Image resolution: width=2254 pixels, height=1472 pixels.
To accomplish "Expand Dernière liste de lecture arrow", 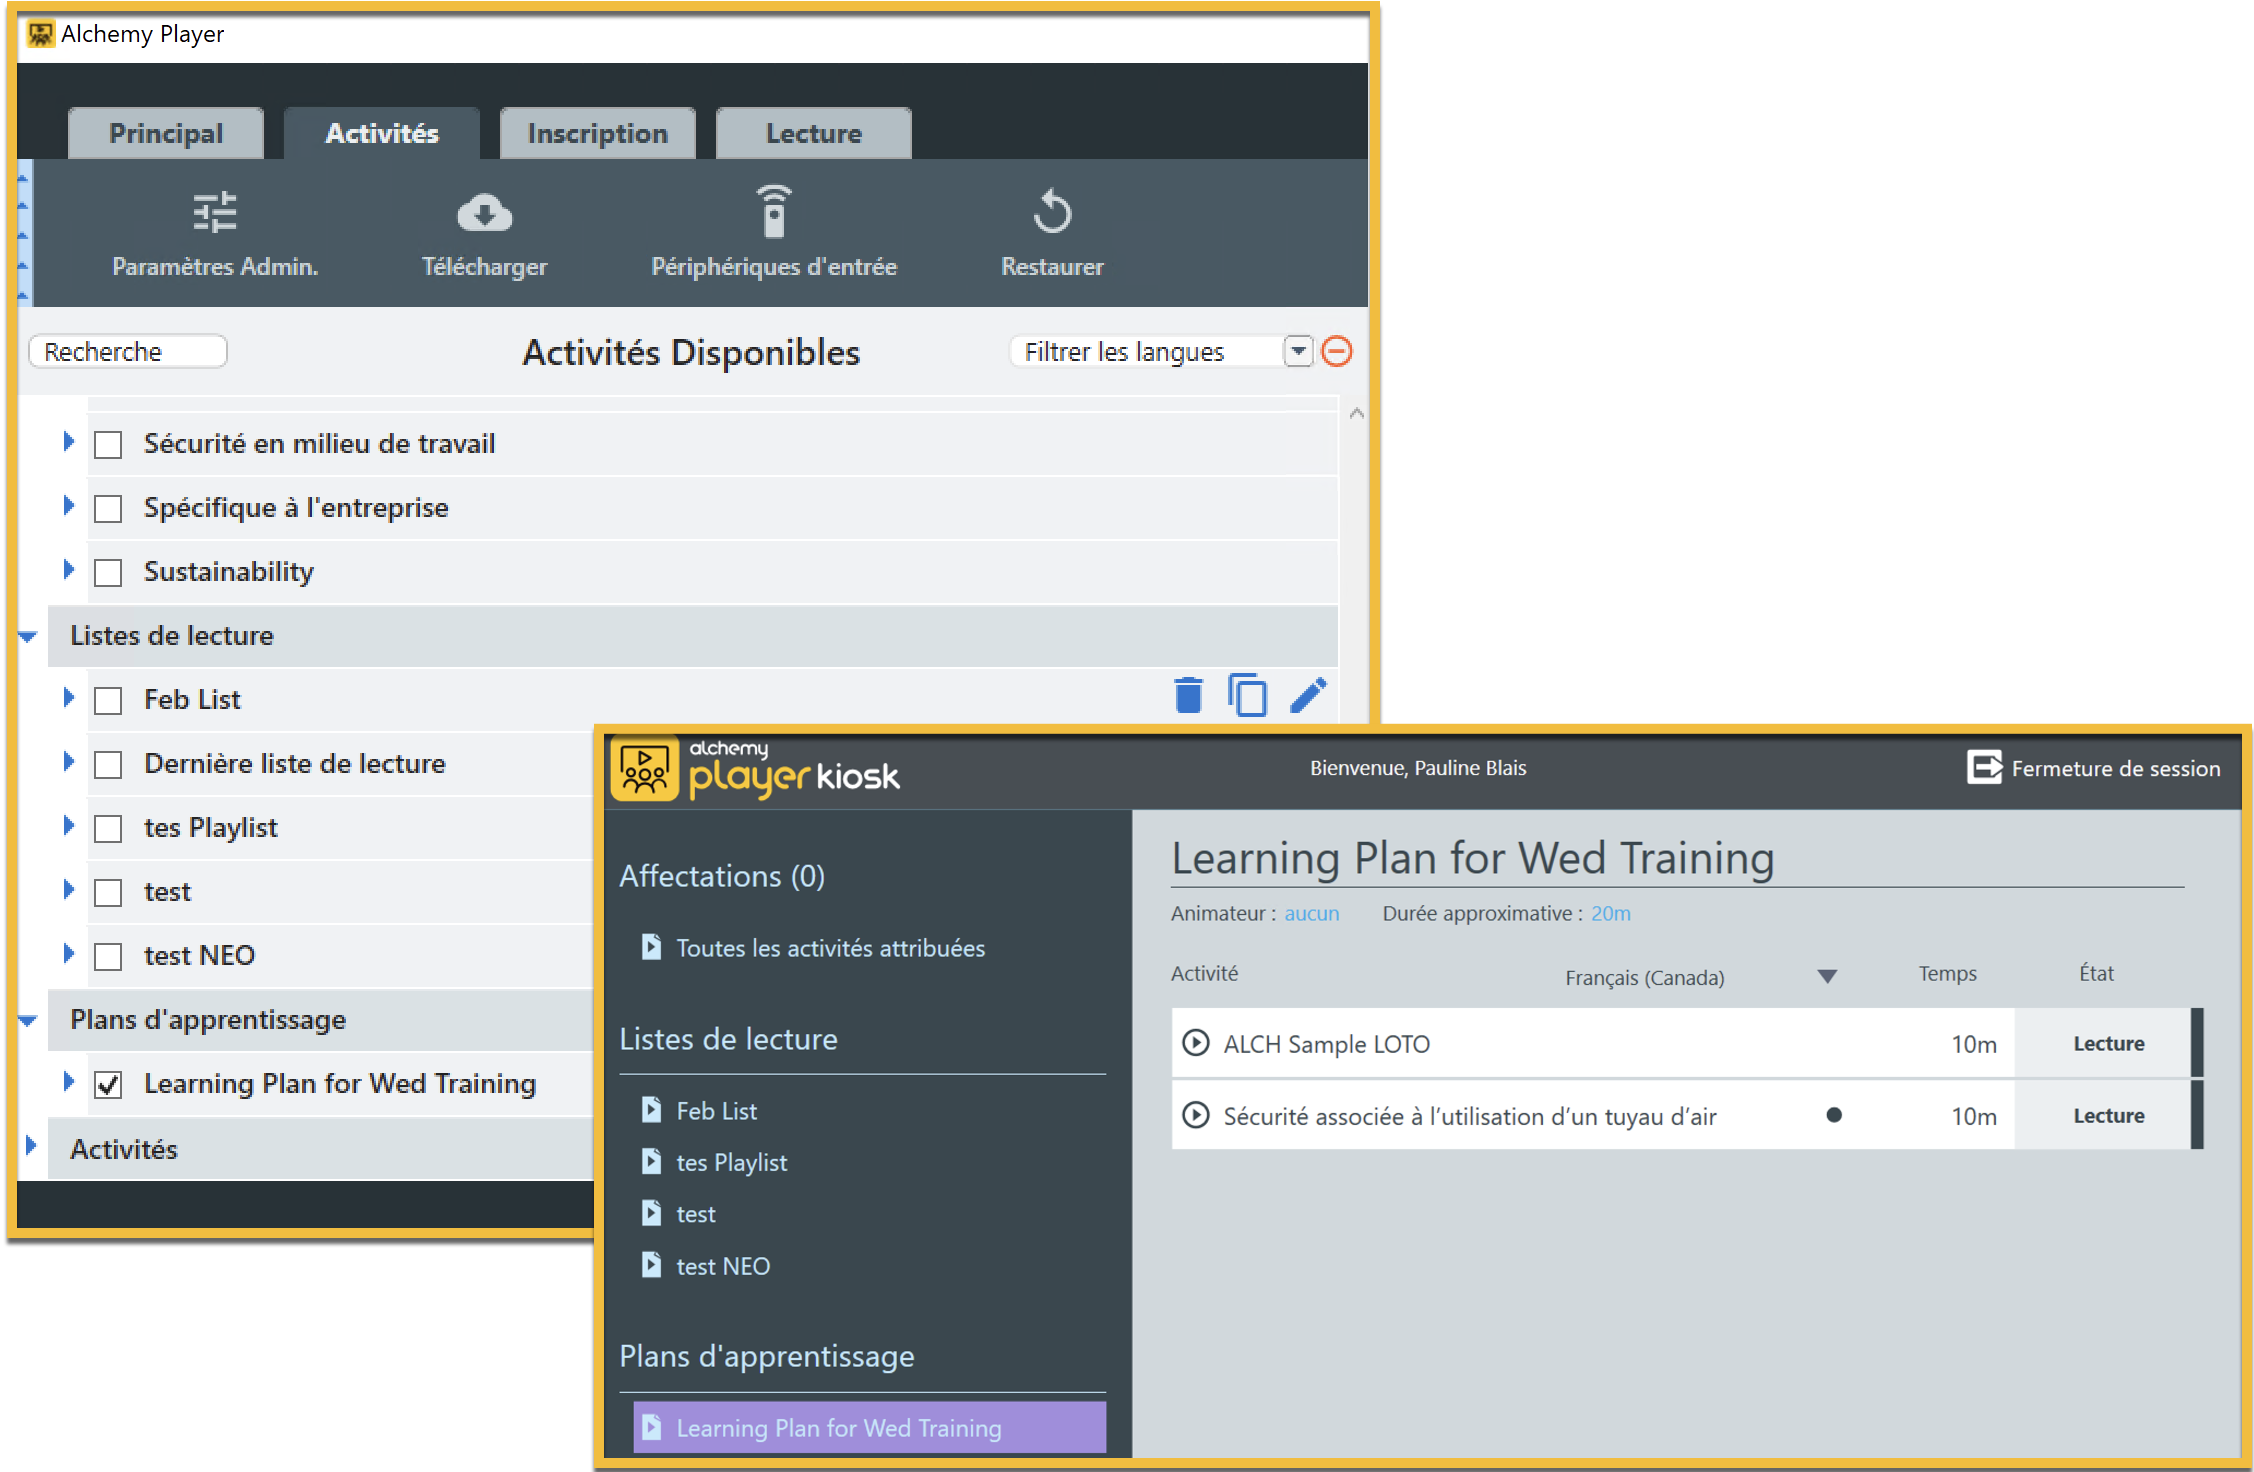I will click(68, 761).
